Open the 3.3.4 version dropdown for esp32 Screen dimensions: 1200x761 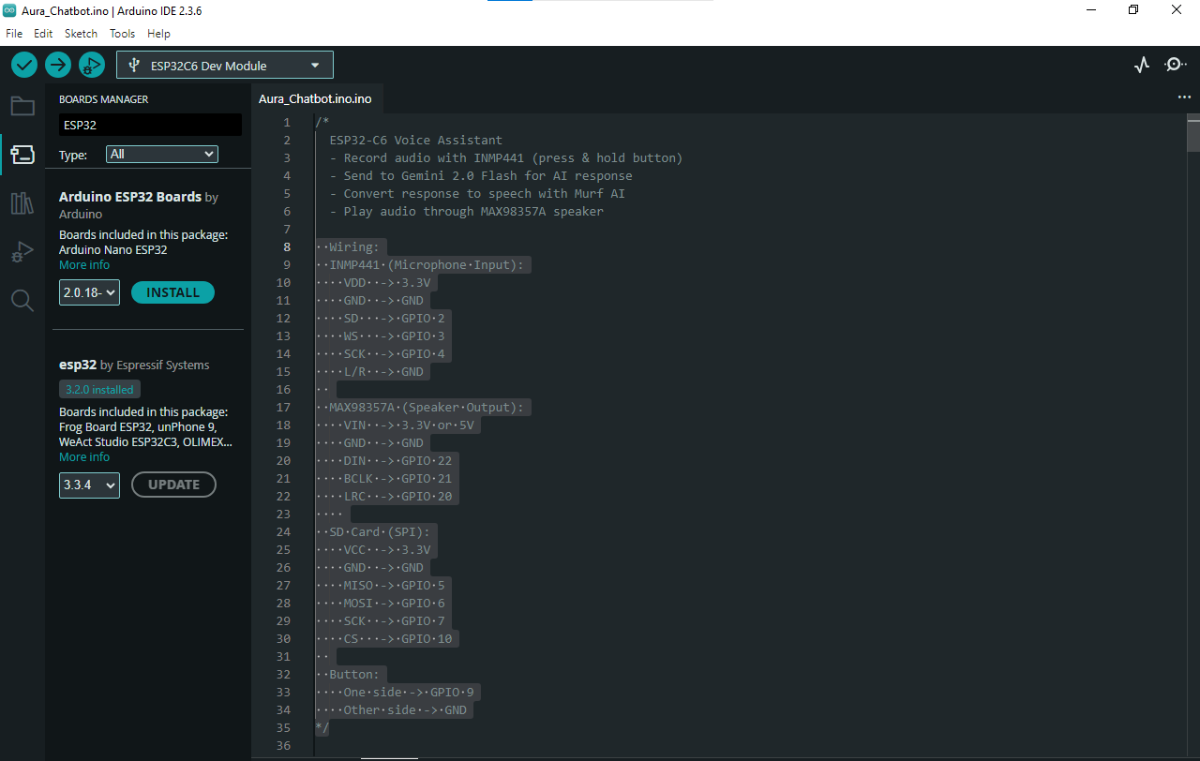89,485
